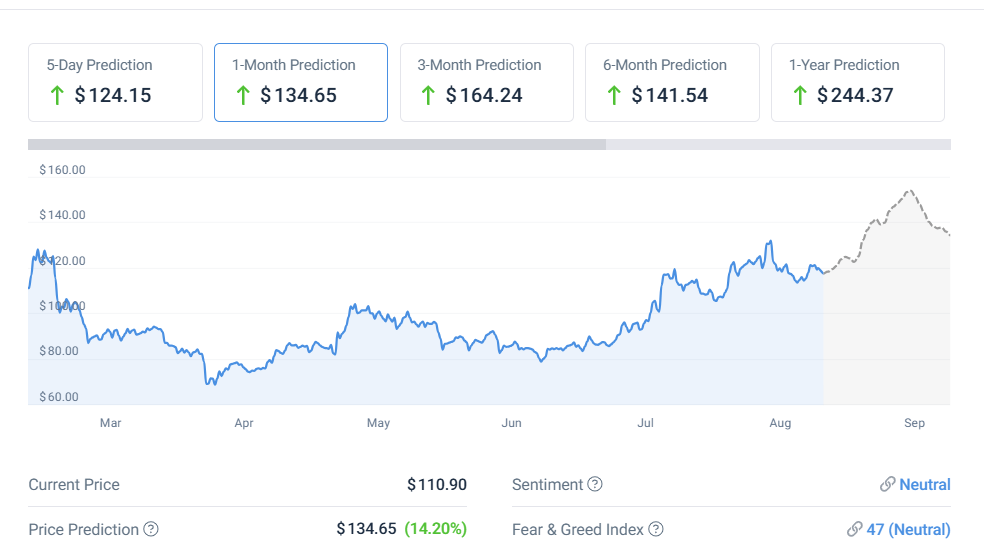
Task: Click the May label on time axis
Action: [x=378, y=423]
